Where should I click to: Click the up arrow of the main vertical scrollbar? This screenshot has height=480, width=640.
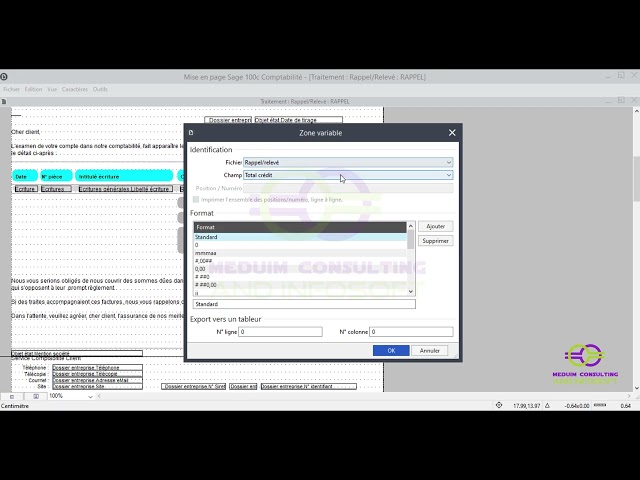point(636,111)
